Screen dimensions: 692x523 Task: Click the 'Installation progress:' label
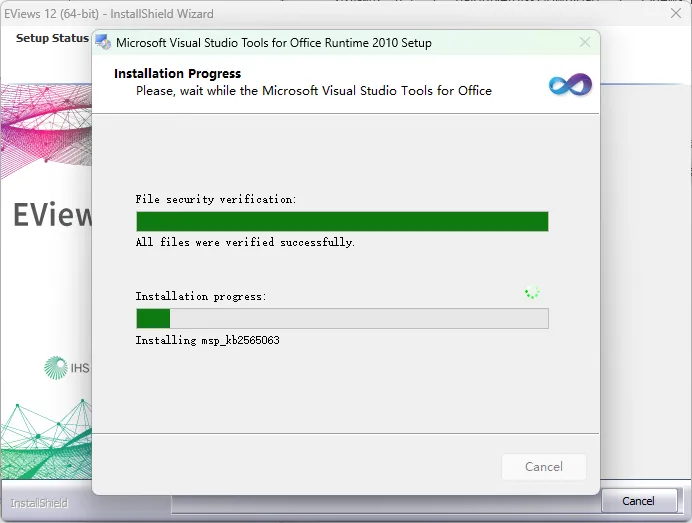pos(201,296)
